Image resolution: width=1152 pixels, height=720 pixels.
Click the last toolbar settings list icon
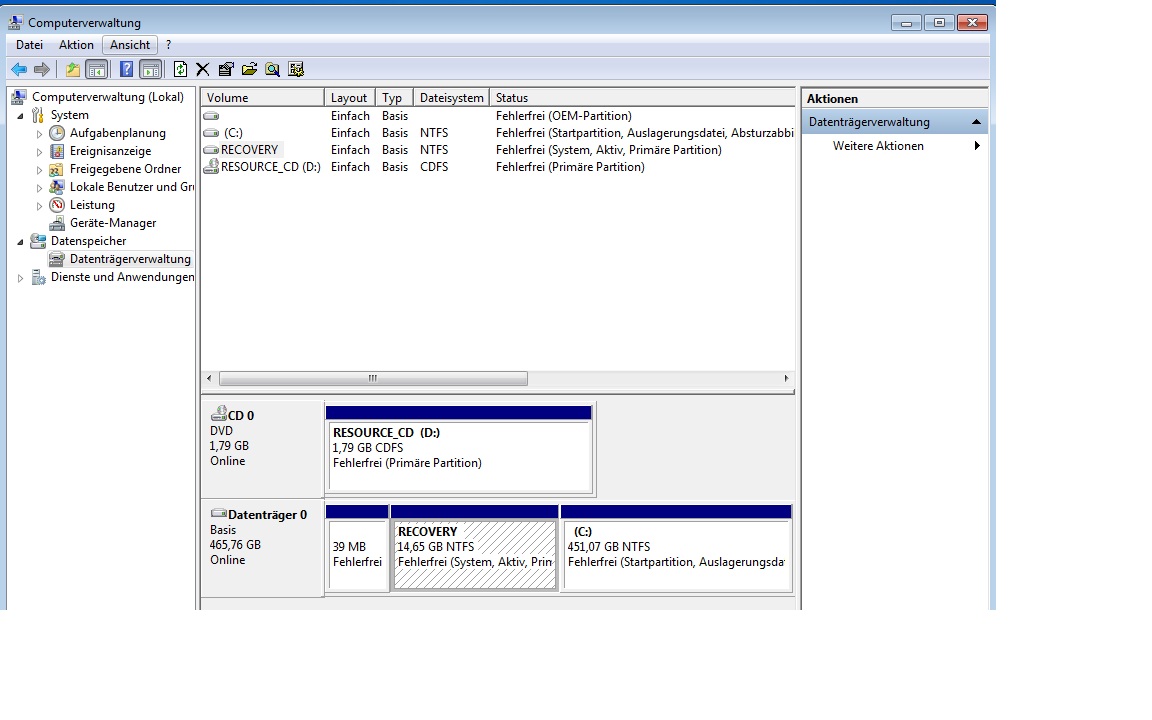[296, 70]
